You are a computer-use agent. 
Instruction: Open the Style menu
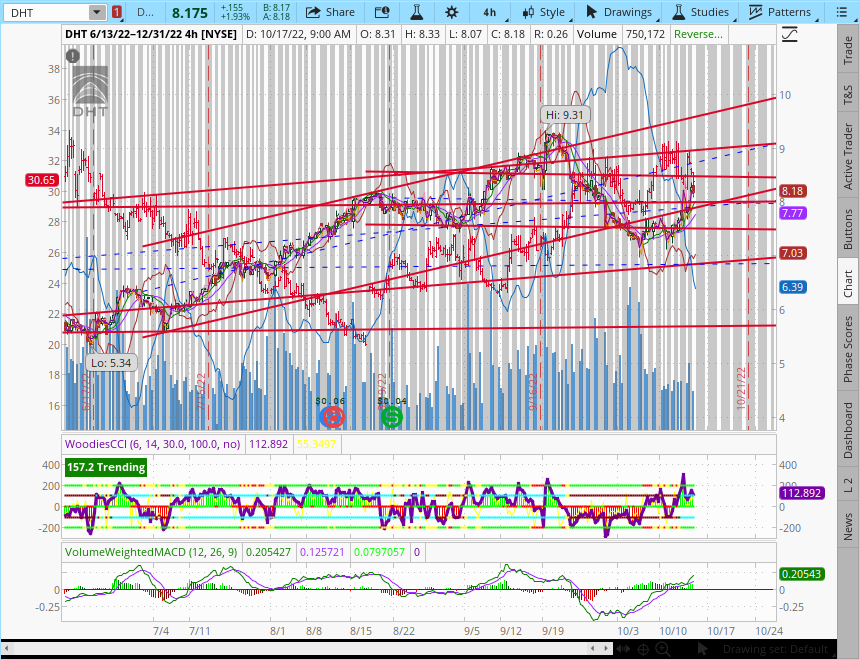point(544,12)
